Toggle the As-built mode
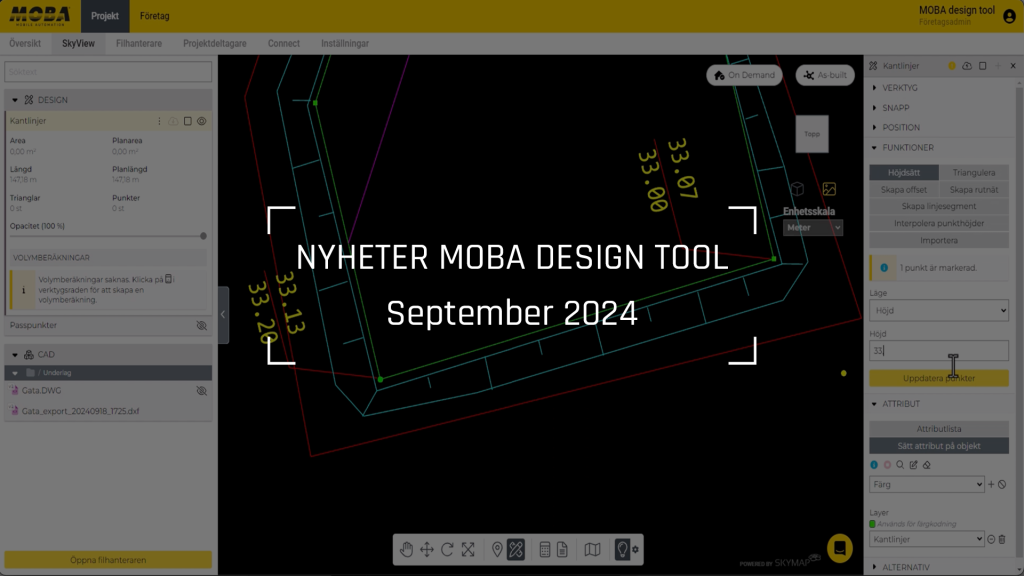 pos(825,75)
